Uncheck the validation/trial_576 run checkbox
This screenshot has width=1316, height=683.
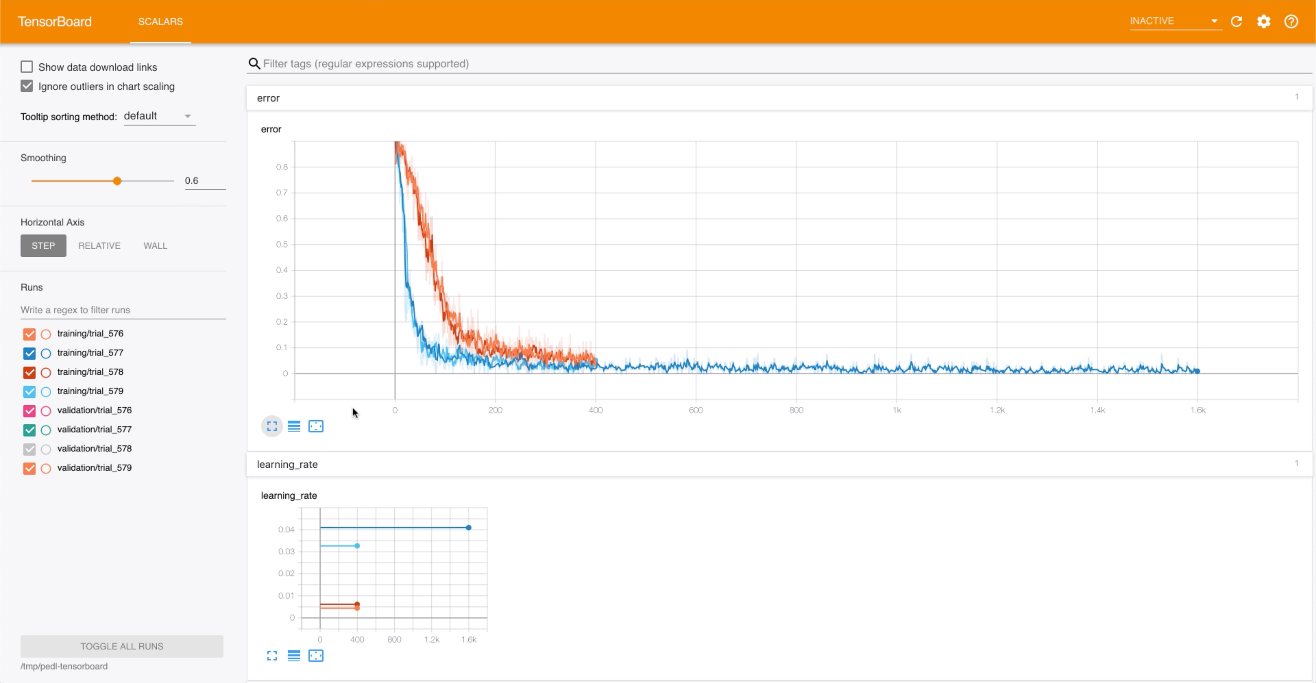tap(28, 411)
